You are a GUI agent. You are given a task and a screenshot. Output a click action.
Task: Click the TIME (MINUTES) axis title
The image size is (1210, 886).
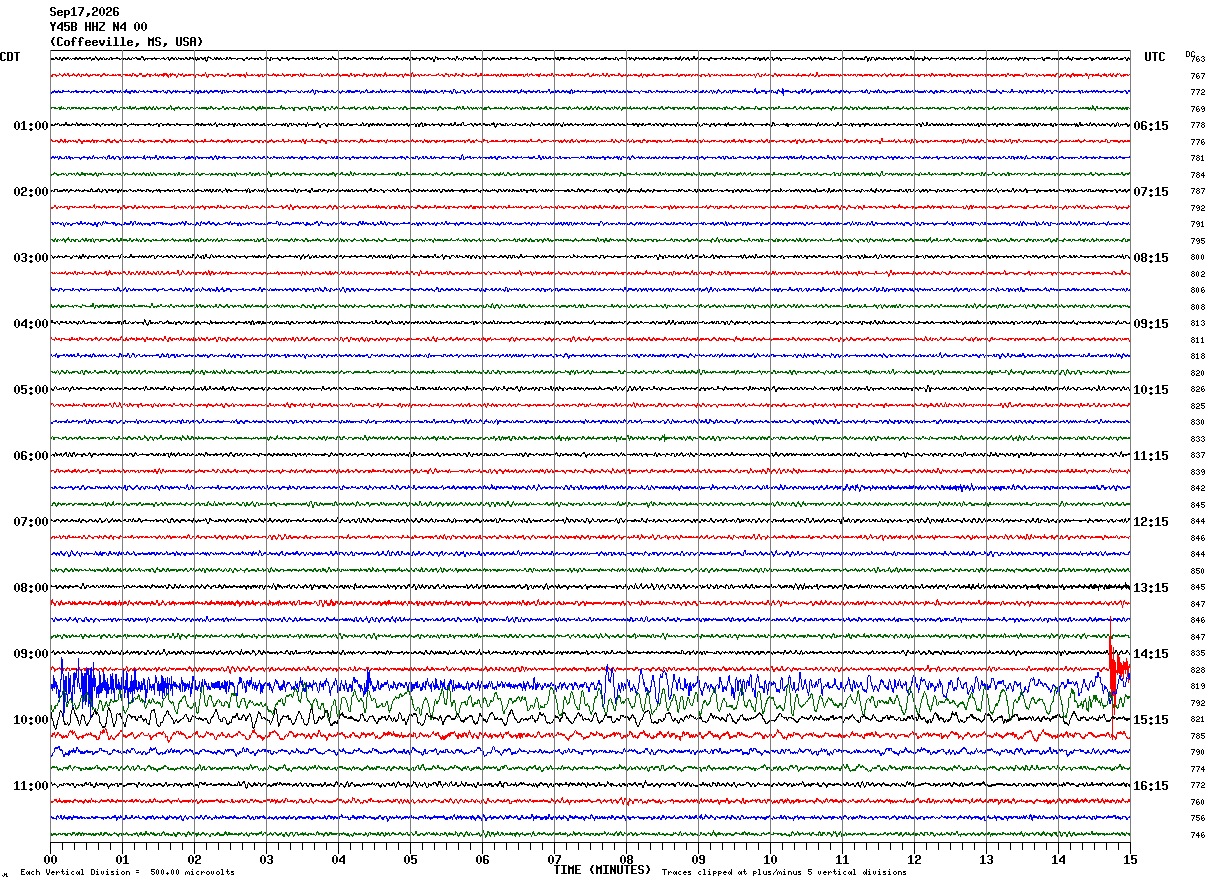[602, 870]
